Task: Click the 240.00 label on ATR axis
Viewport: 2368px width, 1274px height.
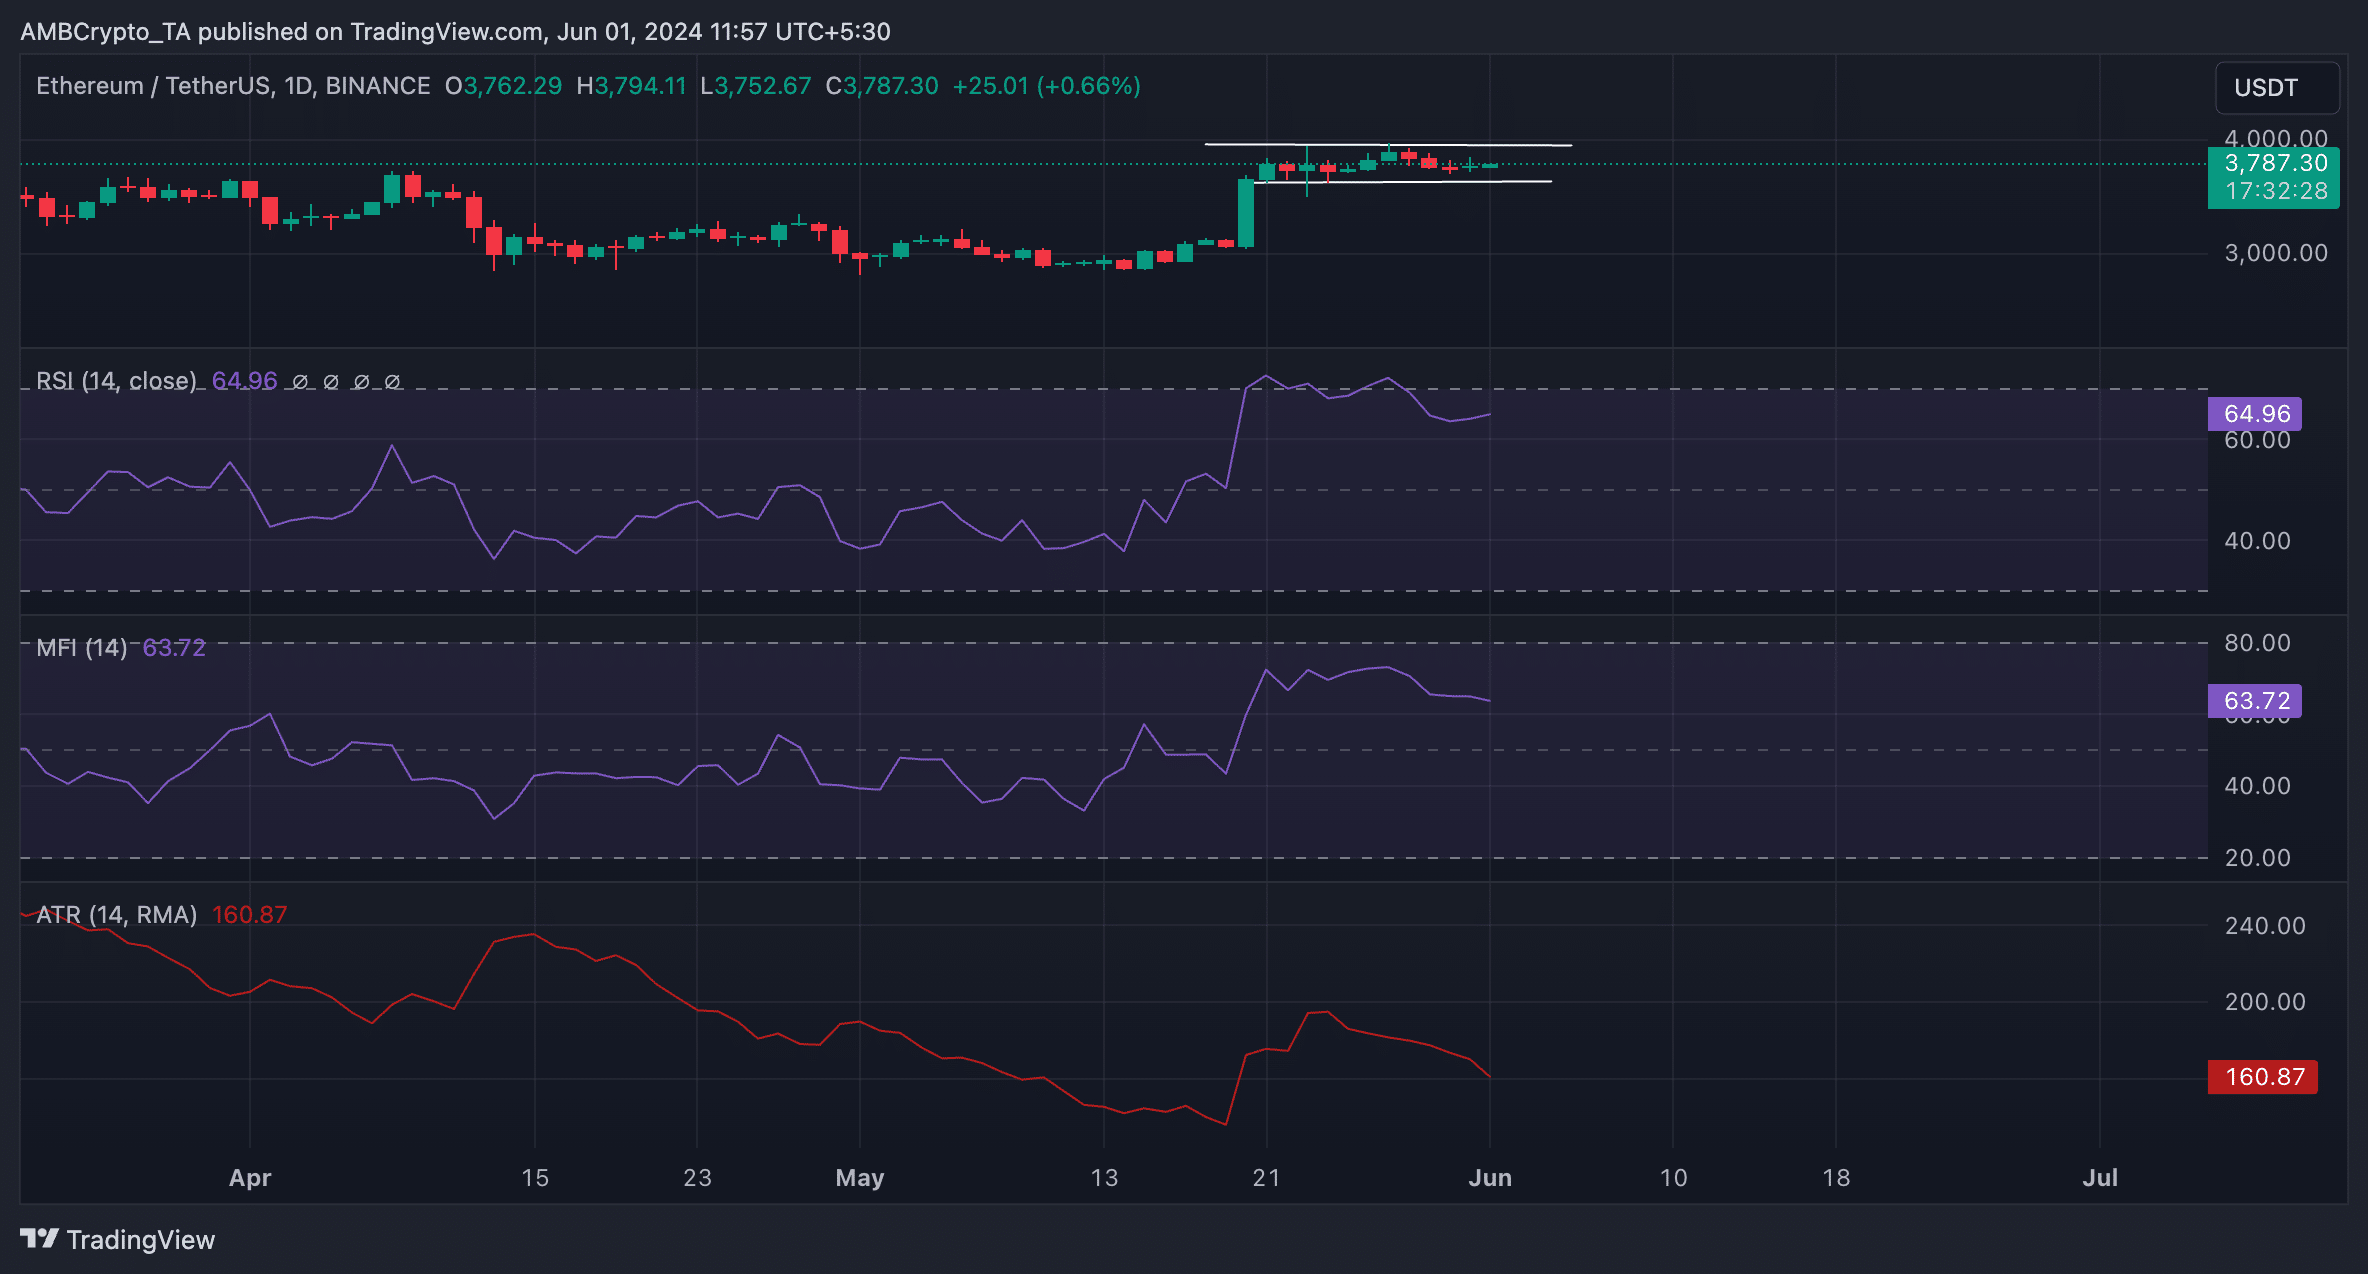Action: pyautogui.click(x=2265, y=926)
